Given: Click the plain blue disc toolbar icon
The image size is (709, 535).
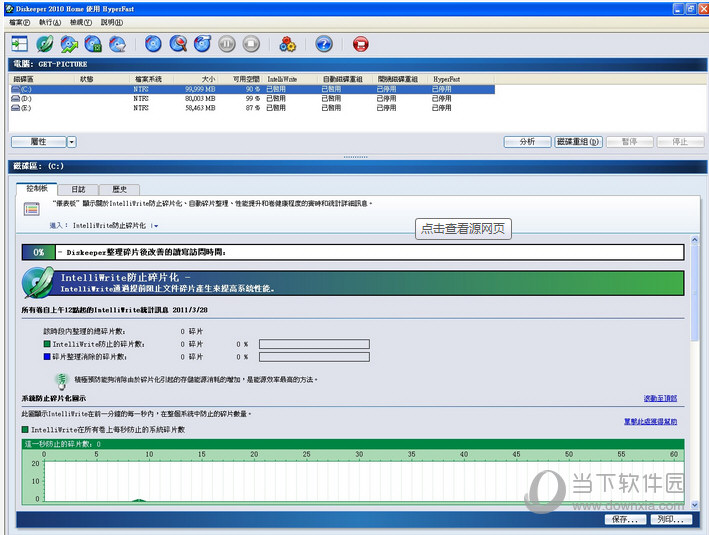Looking at the screenshot, I should click(x=153, y=44).
